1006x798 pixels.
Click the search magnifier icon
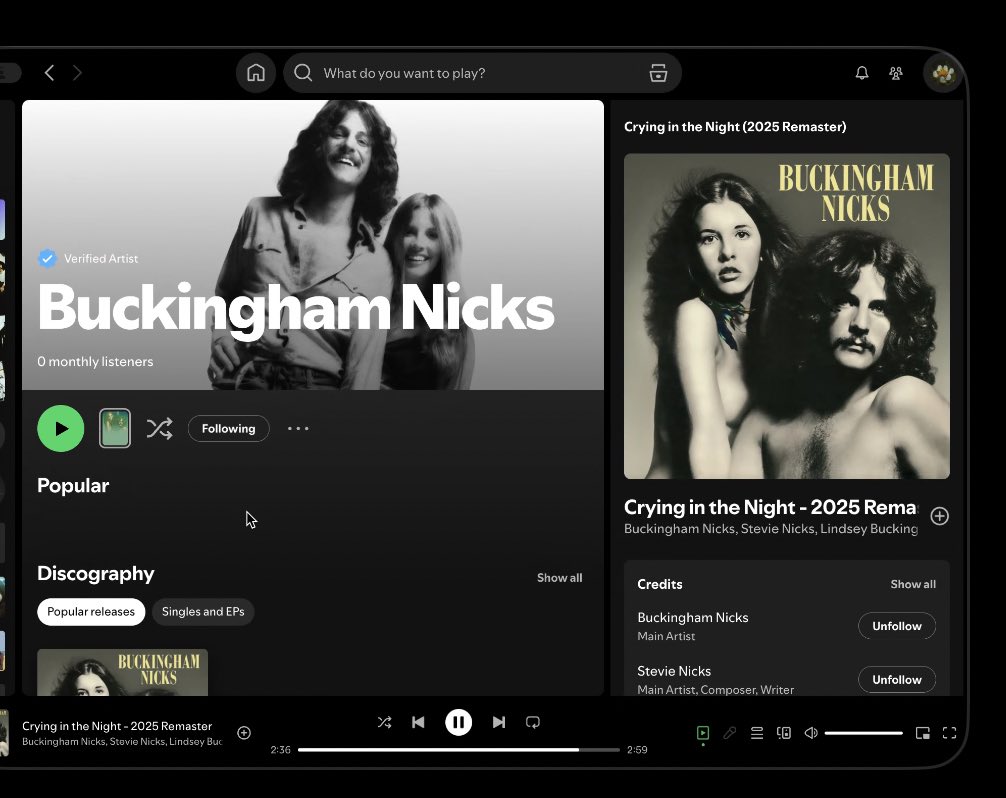coord(303,73)
